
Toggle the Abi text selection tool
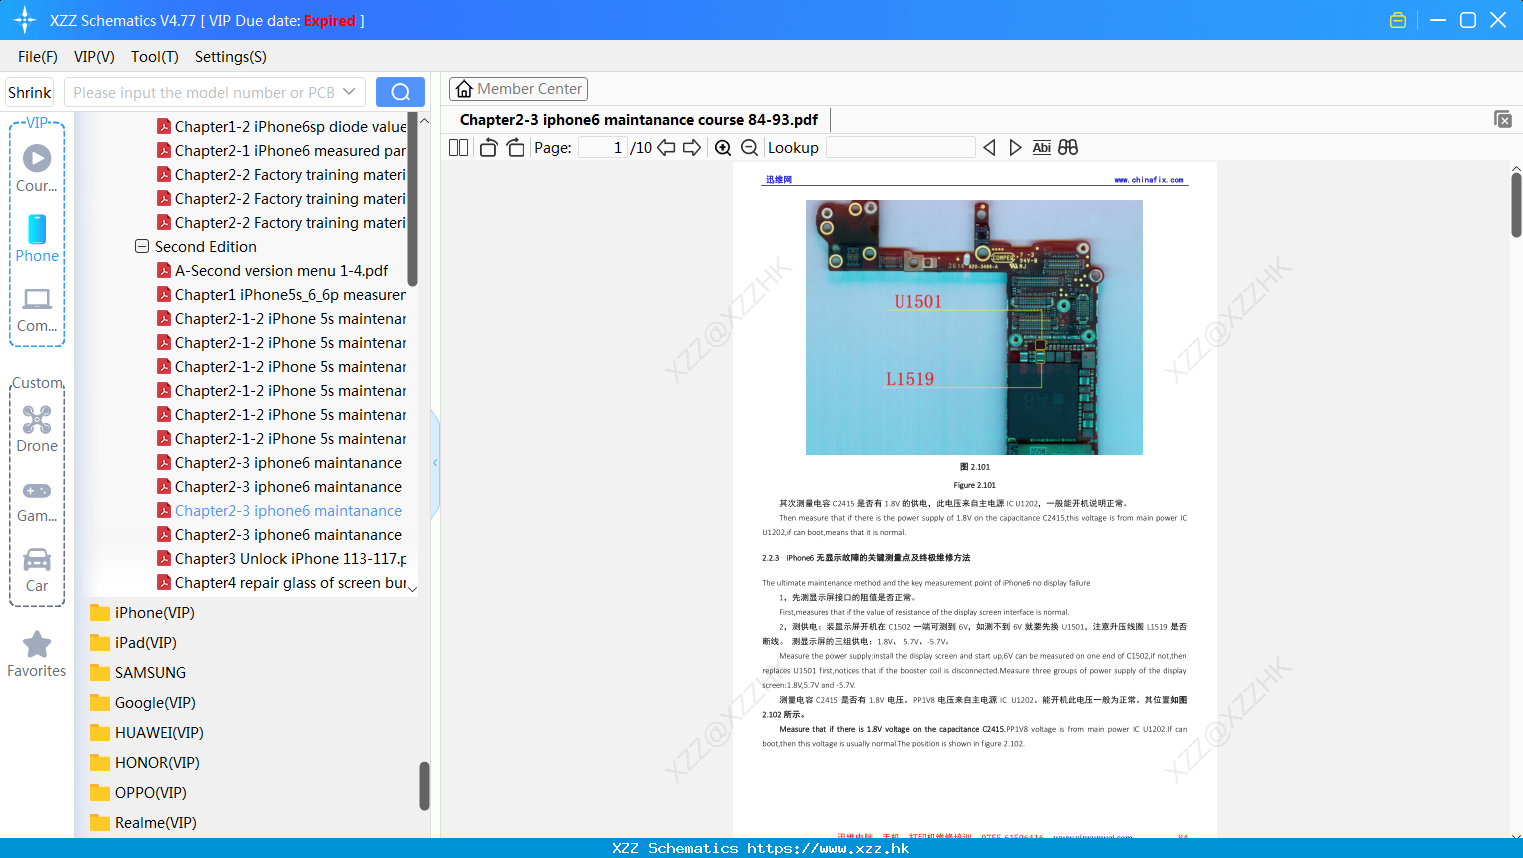tap(1041, 147)
